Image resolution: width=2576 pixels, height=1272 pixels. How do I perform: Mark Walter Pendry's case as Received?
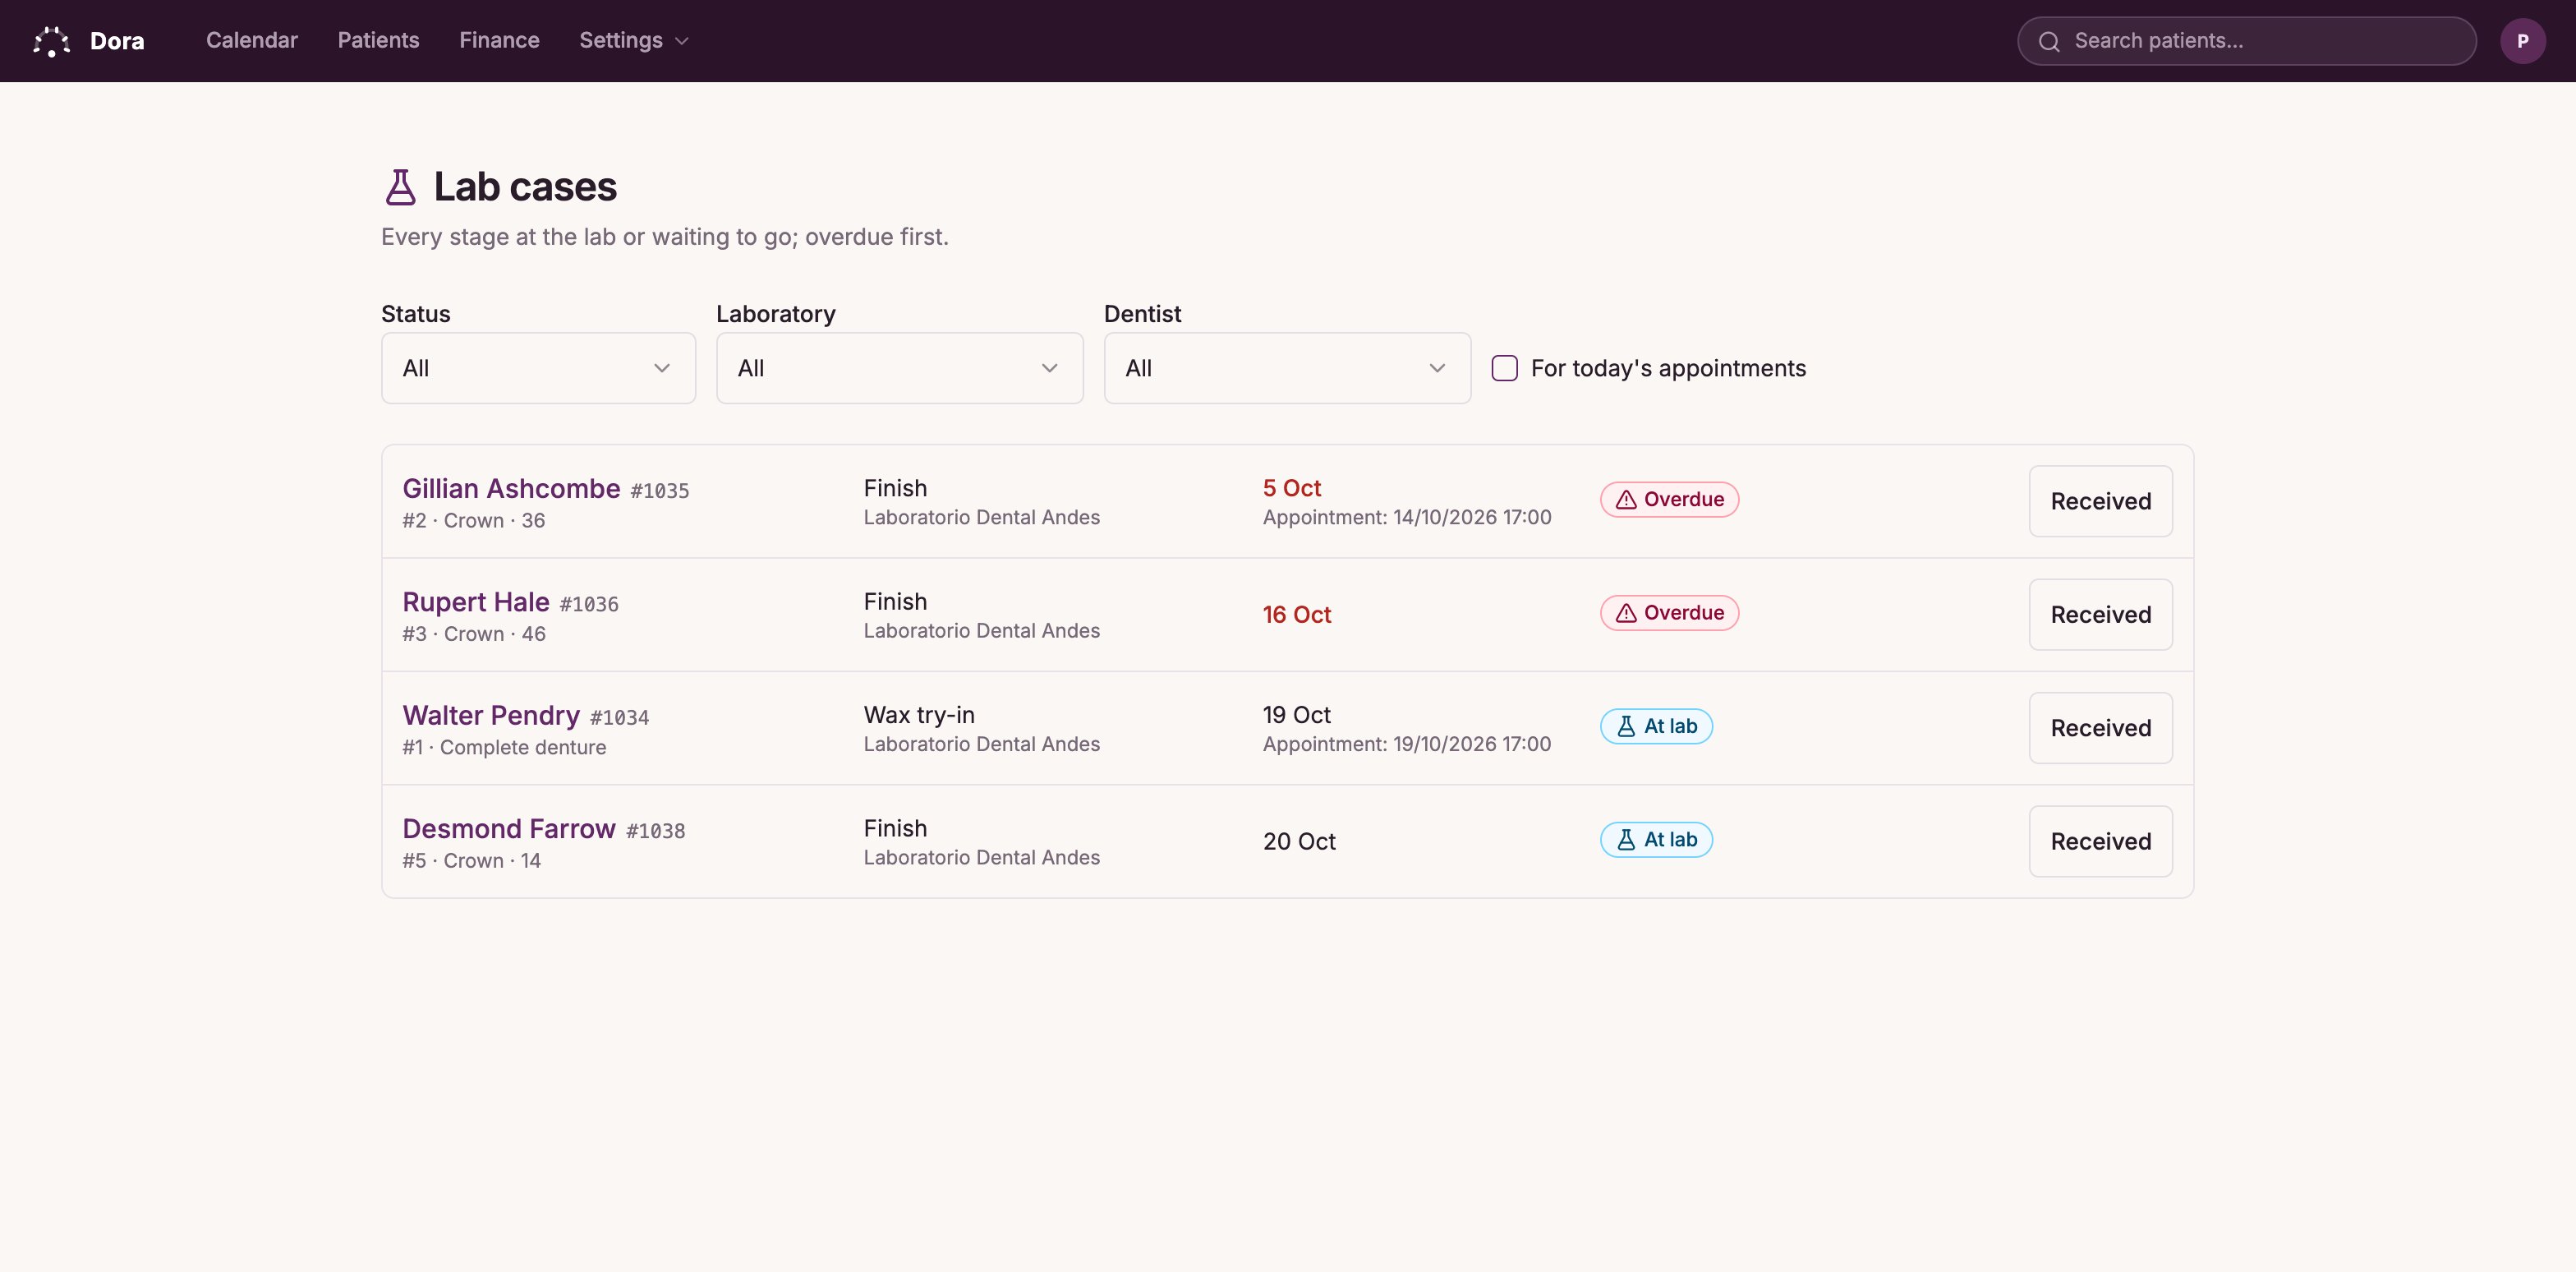point(2100,728)
